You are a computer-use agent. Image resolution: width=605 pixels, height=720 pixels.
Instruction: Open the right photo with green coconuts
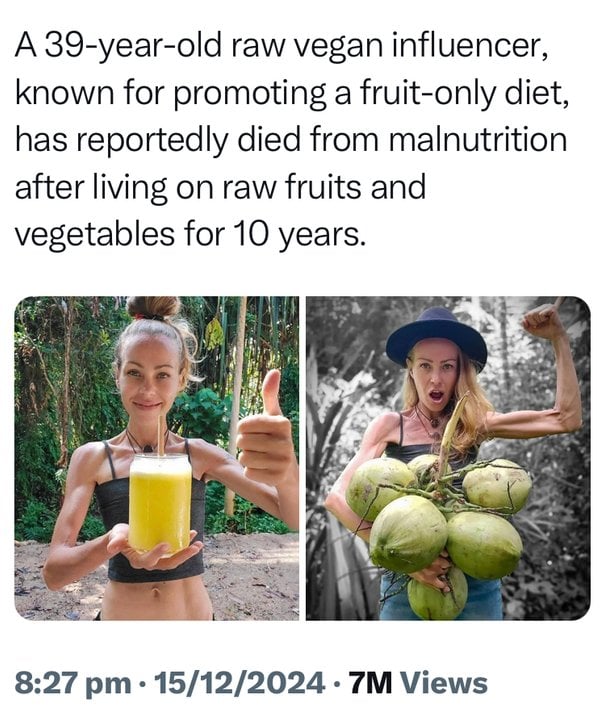point(448,458)
